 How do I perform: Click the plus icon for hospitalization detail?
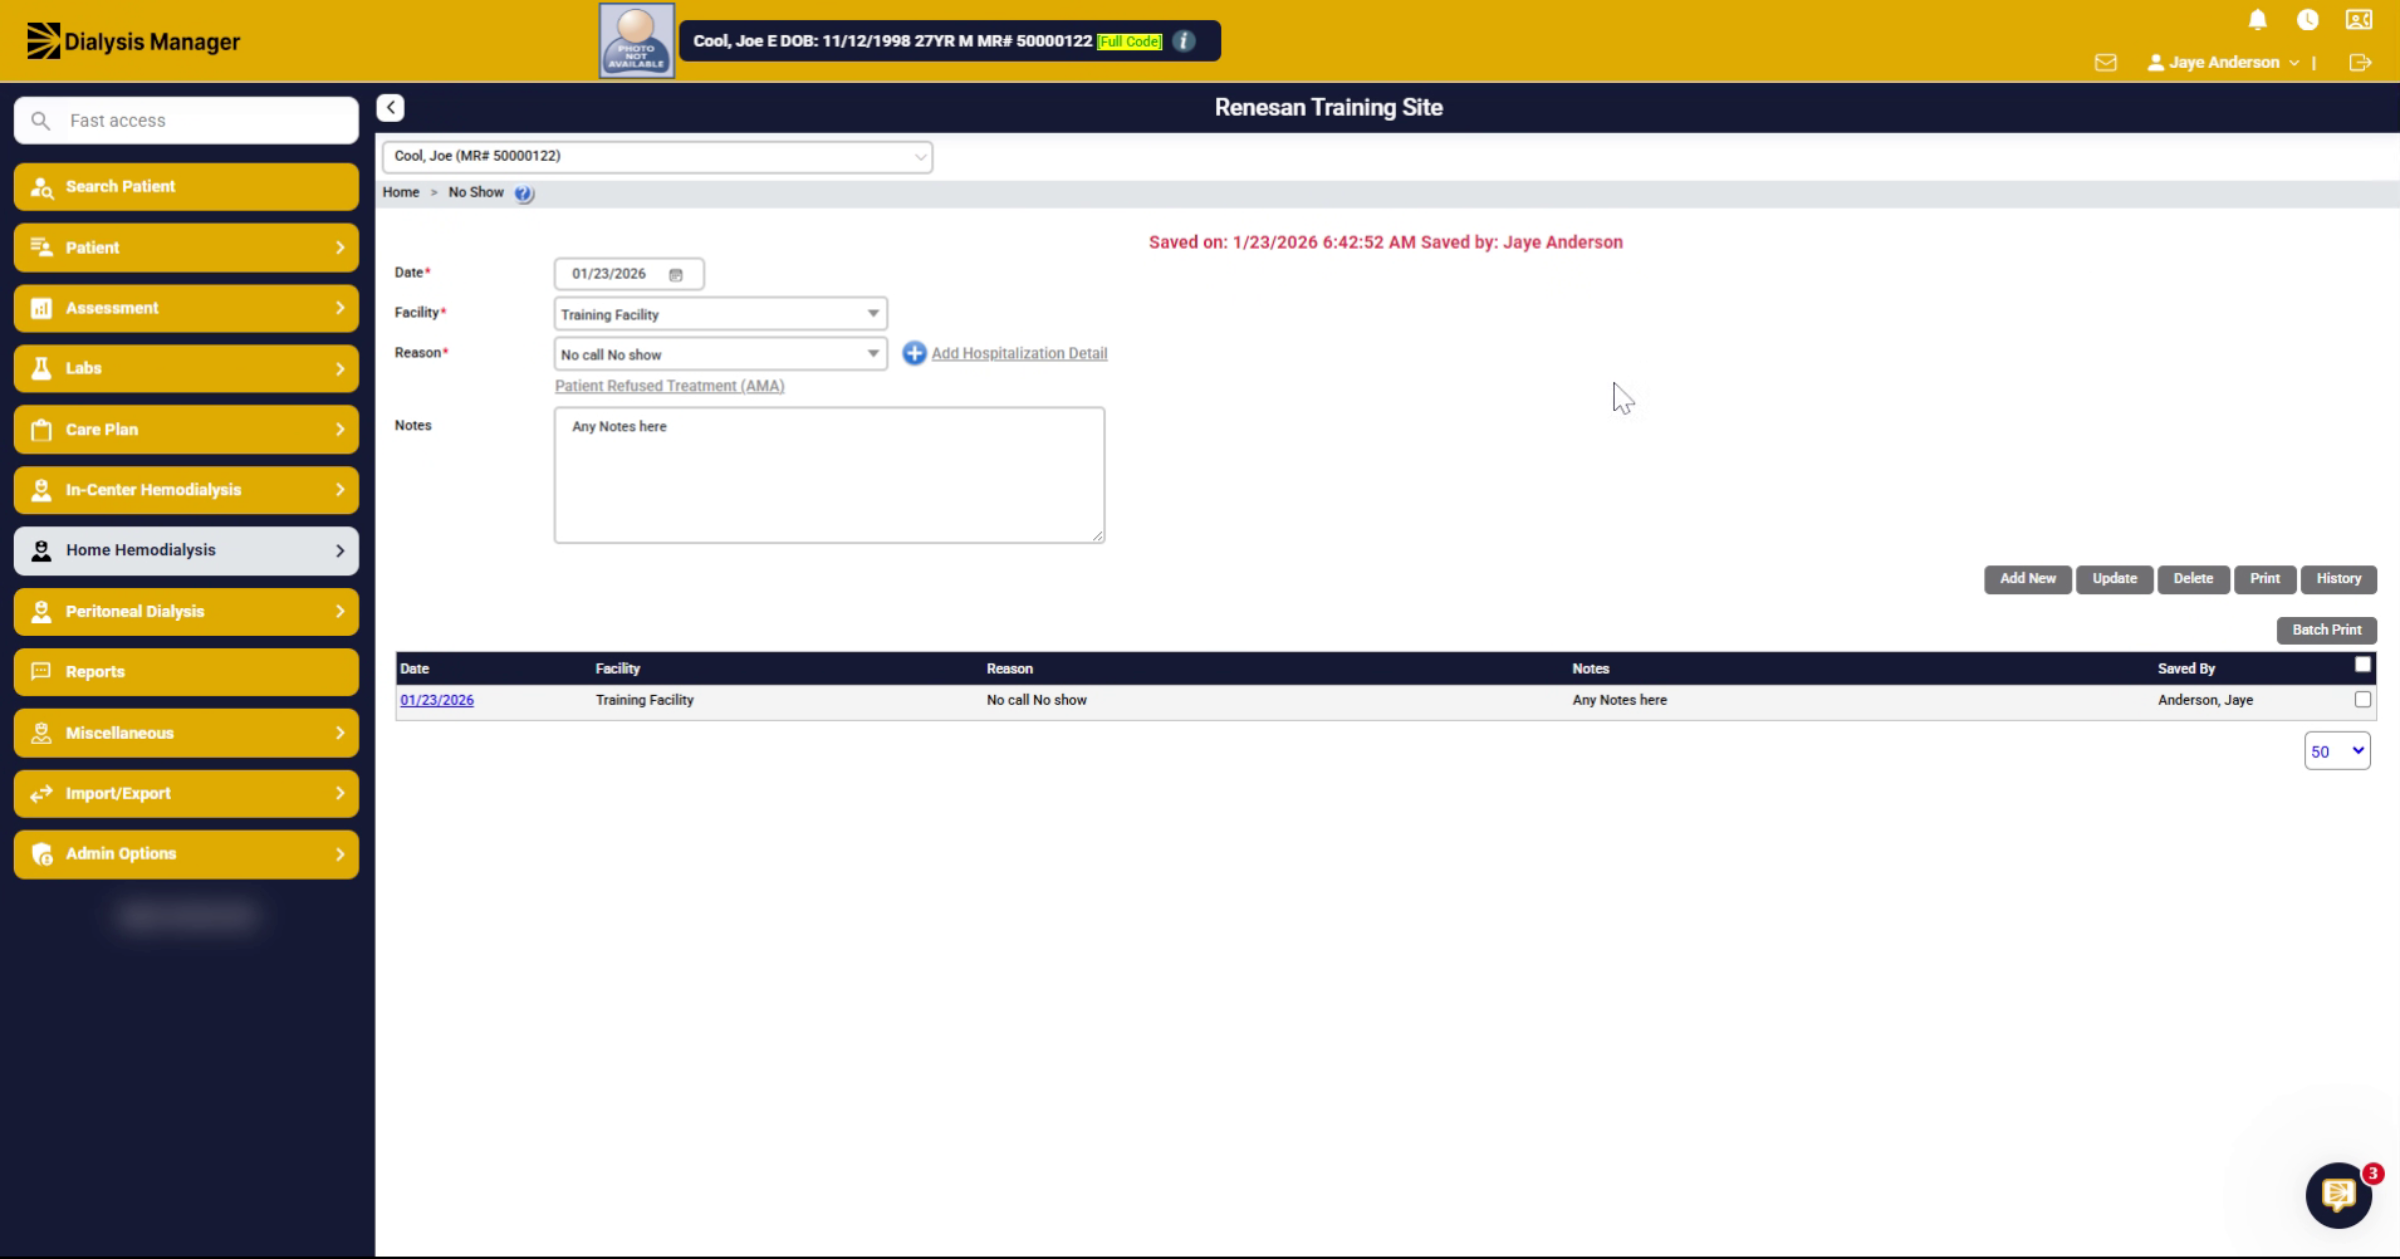coord(914,353)
